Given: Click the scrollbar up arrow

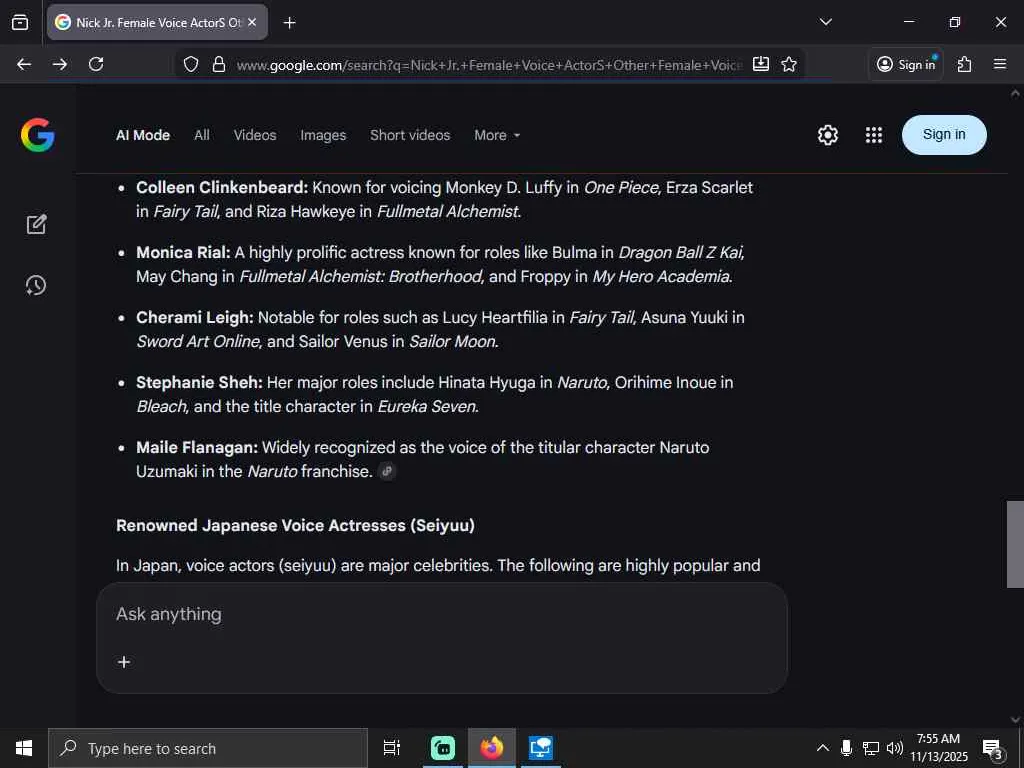Looking at the screenshot, I should tap(1015, 94).
